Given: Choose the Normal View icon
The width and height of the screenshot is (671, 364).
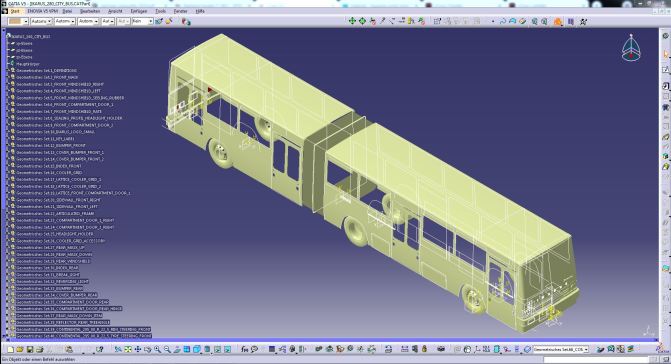Looking at the screenshot, I should (177, 349).
